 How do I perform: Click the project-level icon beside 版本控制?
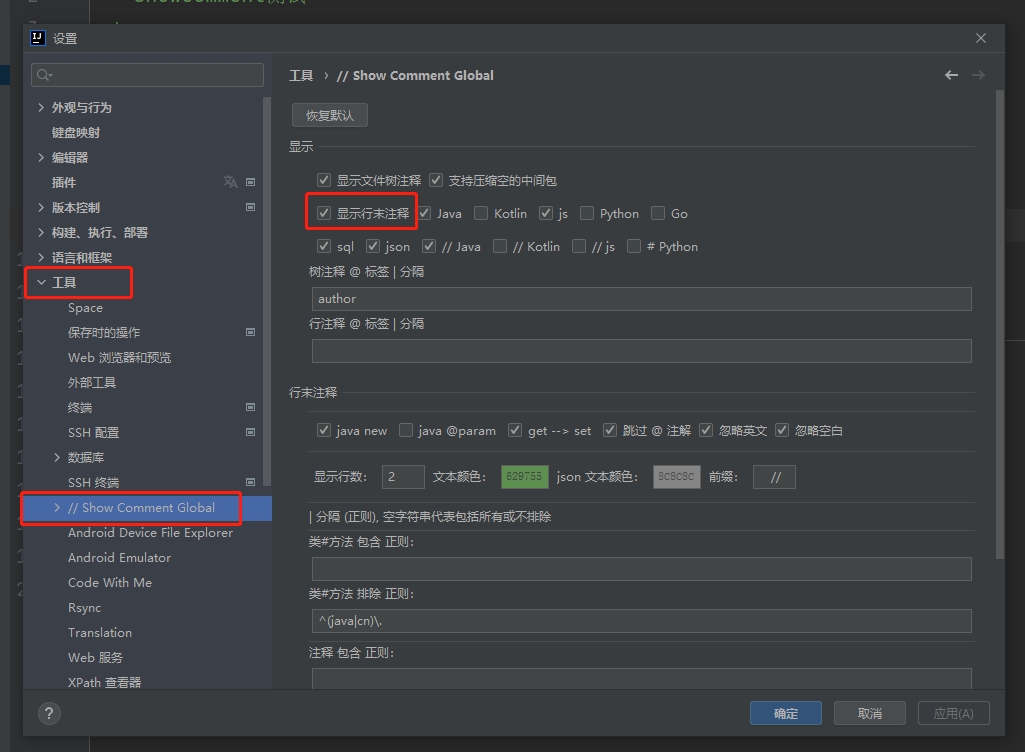coord(250,207)
